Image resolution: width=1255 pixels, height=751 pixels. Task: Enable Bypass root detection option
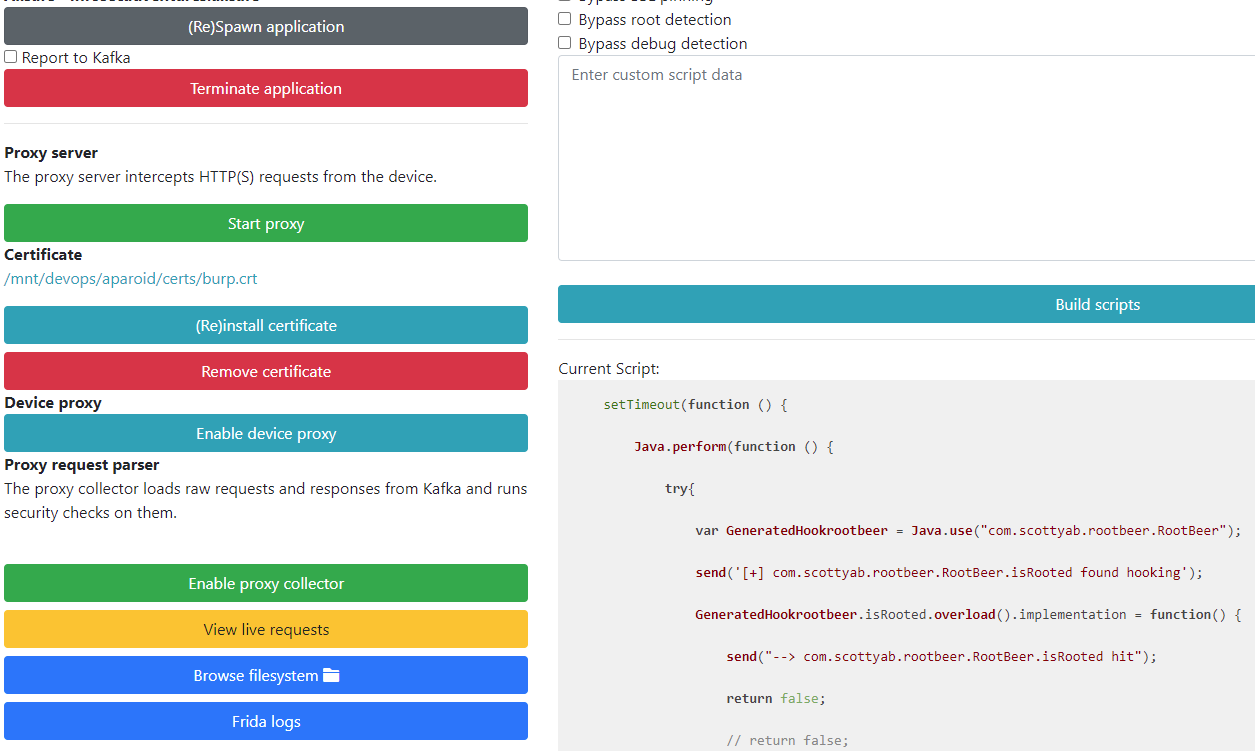(x=565, y=20)
